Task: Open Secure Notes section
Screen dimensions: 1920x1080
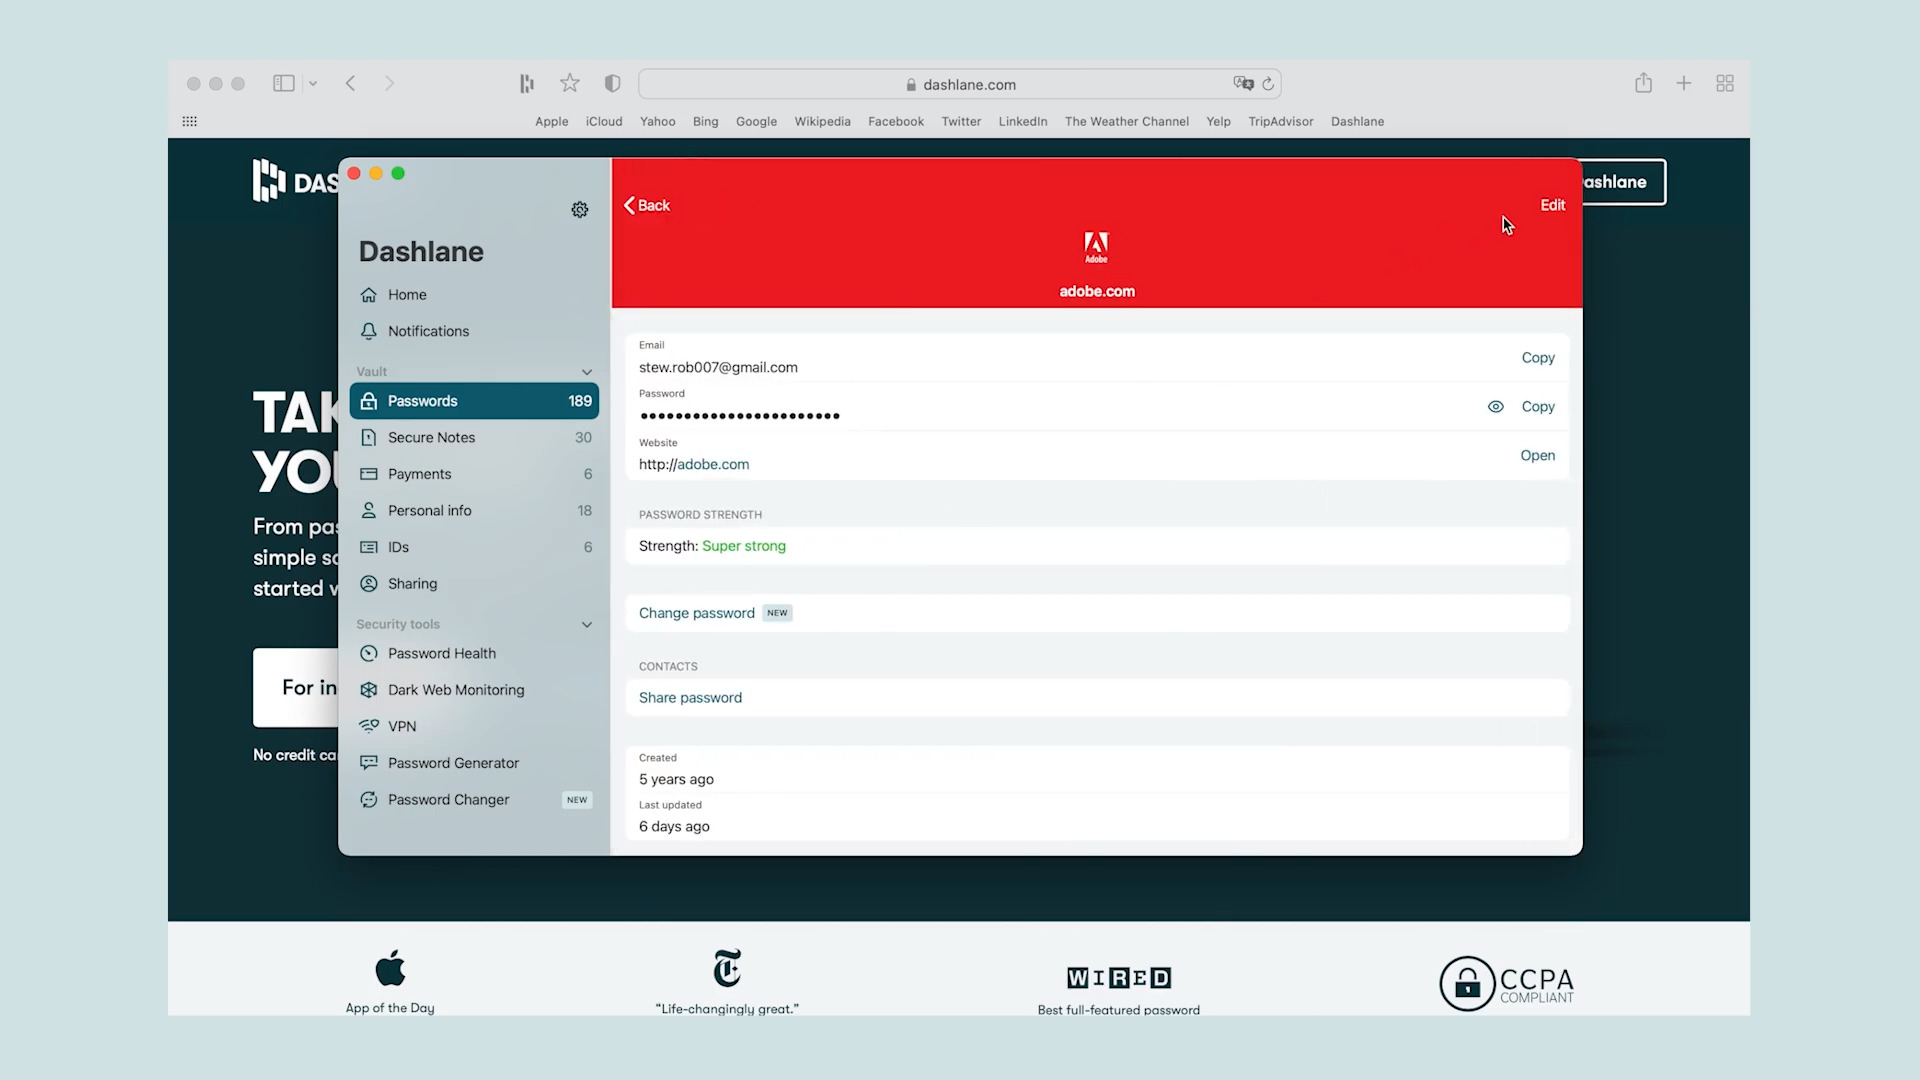Action: 475,438
